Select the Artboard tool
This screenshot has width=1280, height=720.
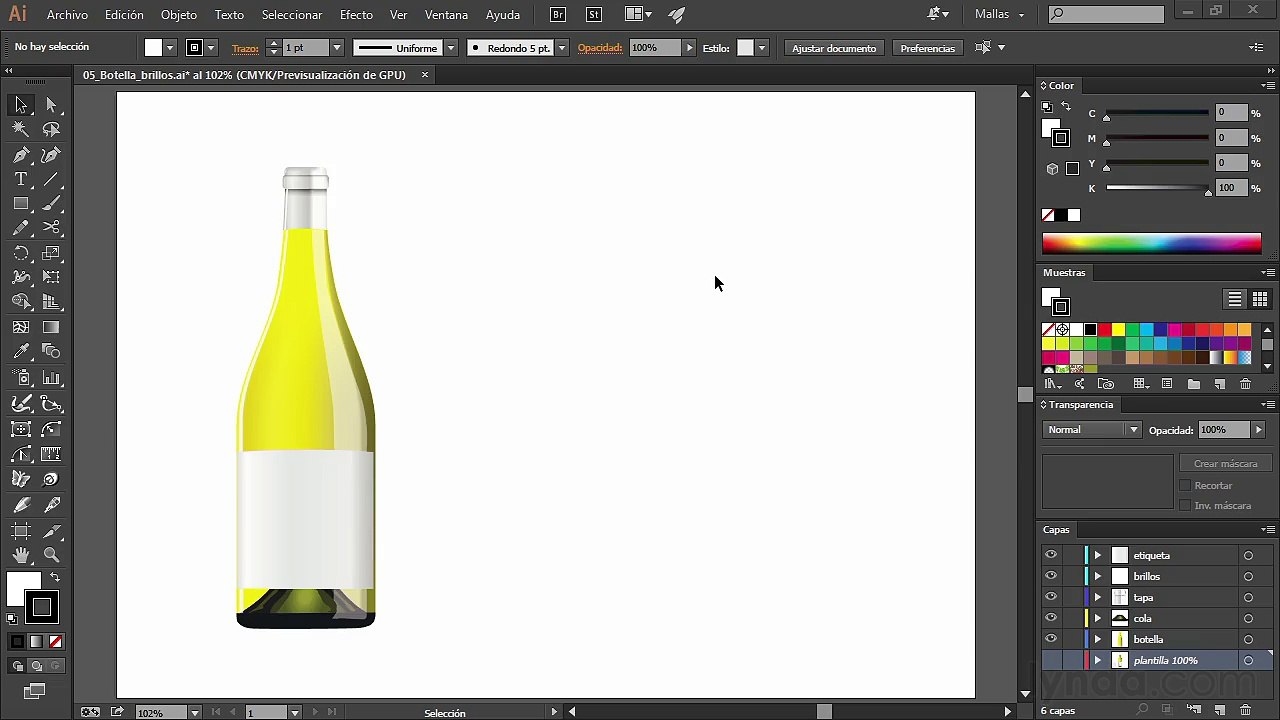click(21, 530)
